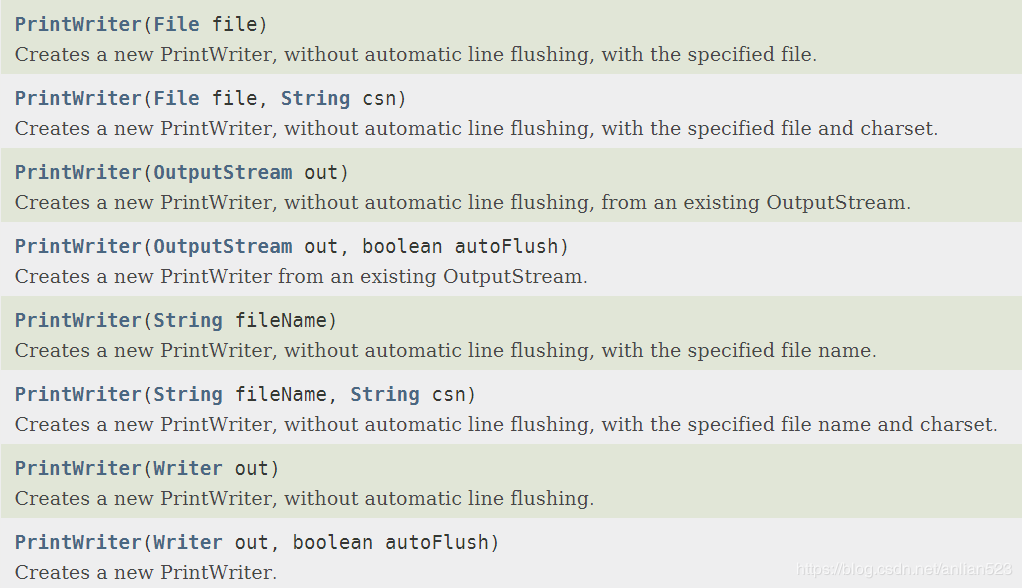Image resolution: width=1022 pixels, height=588 pixels.
Task: Click File type in the file-and-csn constructor
Action: pyautogui.click(x=176, y=98)
